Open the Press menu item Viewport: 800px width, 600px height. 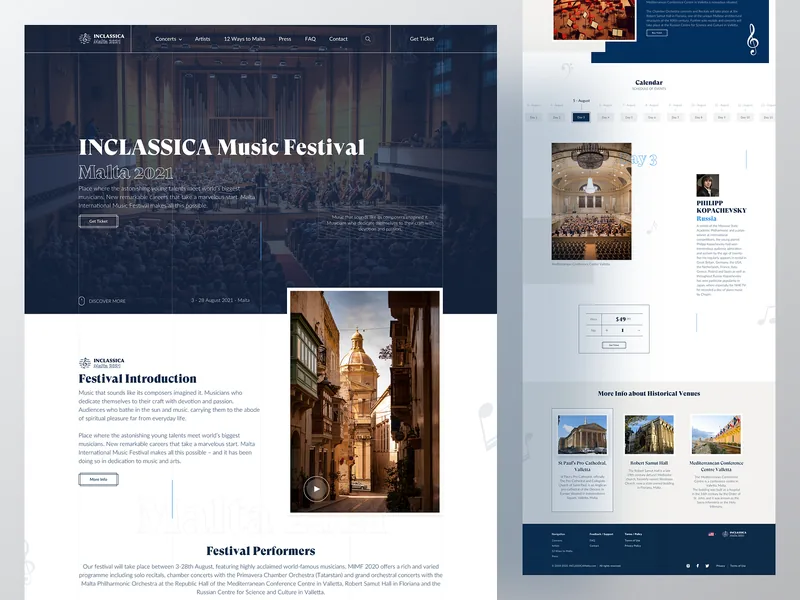(285, 39)
